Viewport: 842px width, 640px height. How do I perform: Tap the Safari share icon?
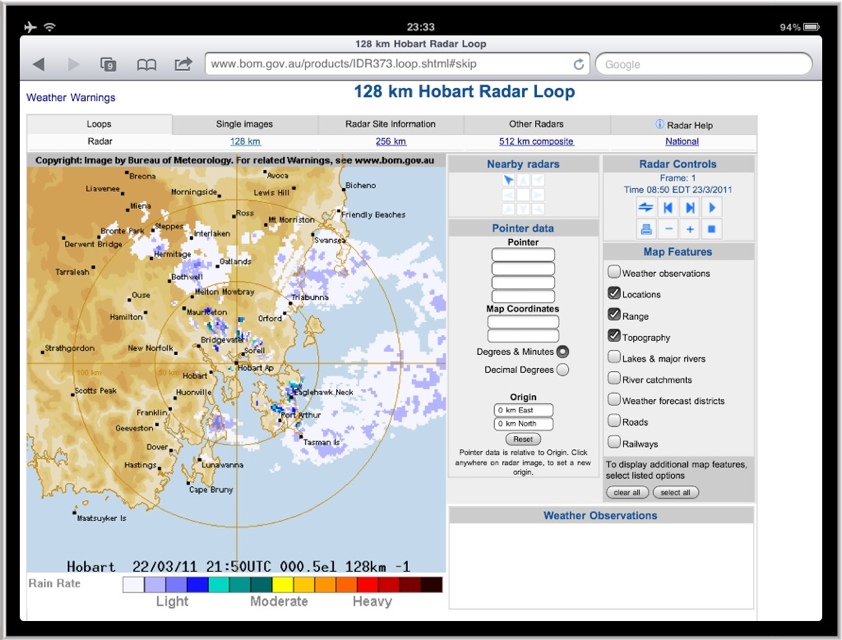[183, 64]
